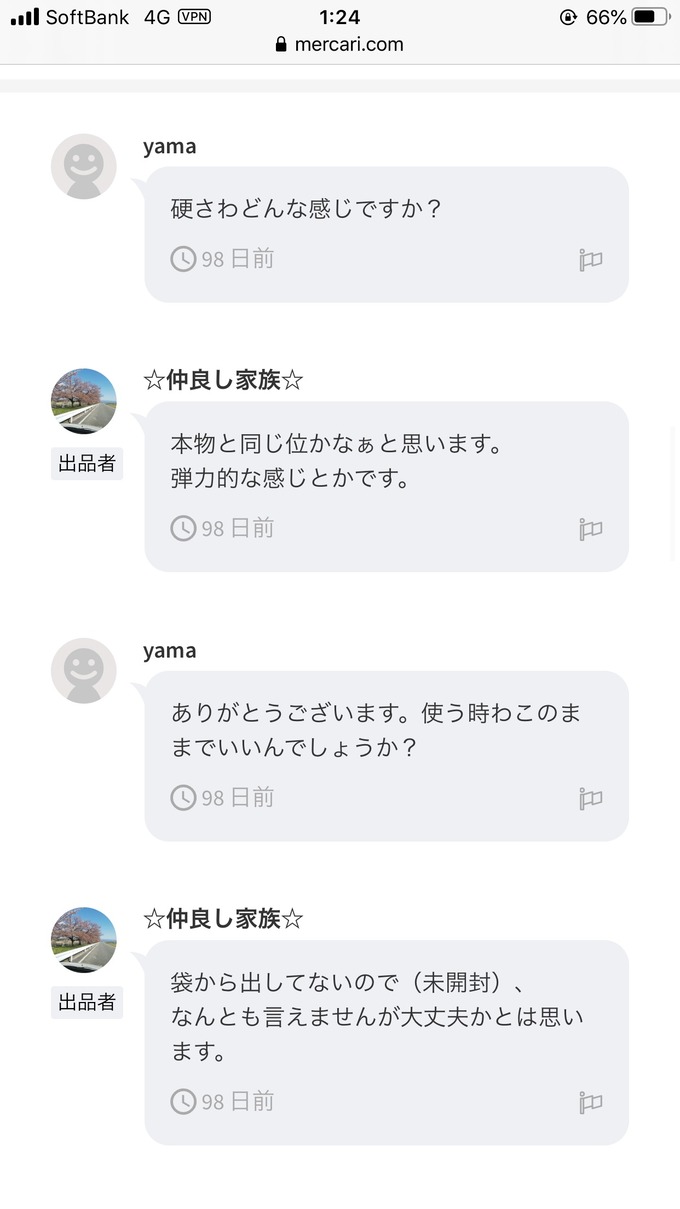Viewport: 680px width, 1209px height.
Task: Open yama's avatar beside the 'ありがとうございます' comment
Action: (x=84, y=670)
